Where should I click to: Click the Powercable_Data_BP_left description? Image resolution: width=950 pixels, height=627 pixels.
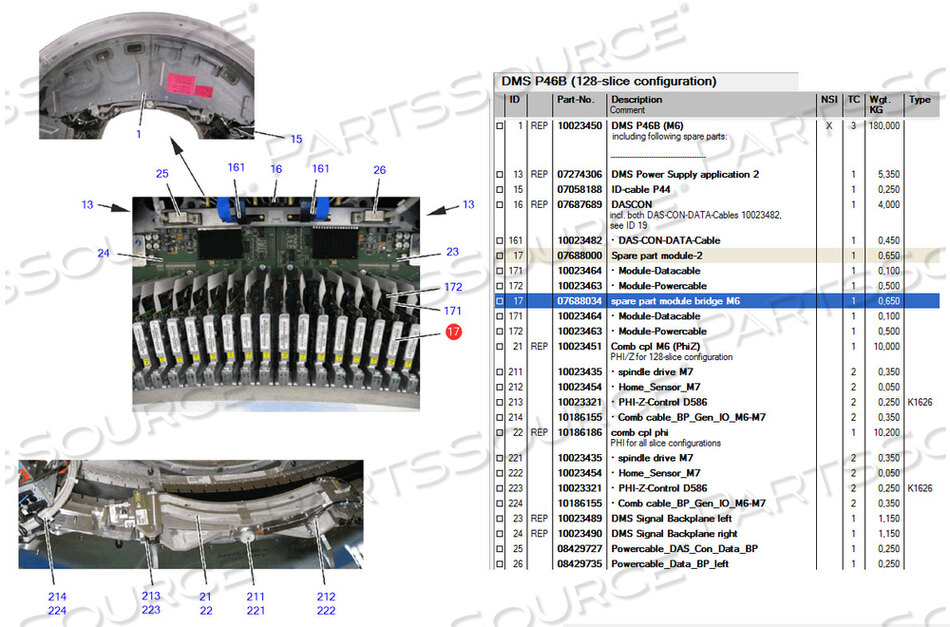(x=670, y=564)
